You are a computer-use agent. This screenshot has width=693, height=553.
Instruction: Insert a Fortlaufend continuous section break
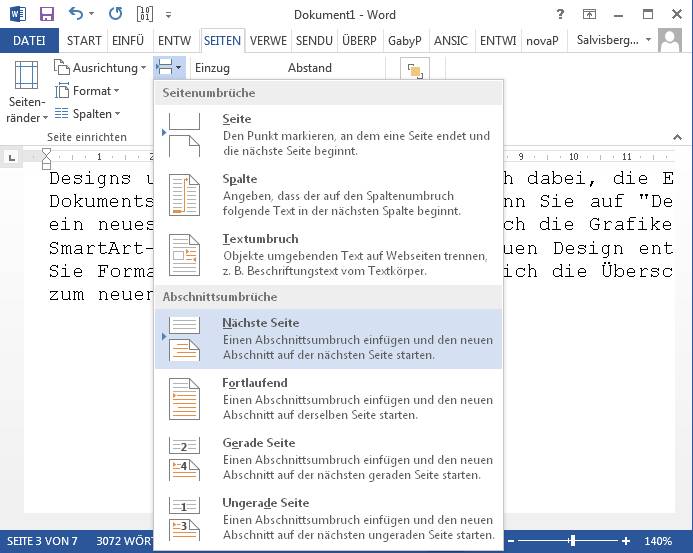pos(328,399)
